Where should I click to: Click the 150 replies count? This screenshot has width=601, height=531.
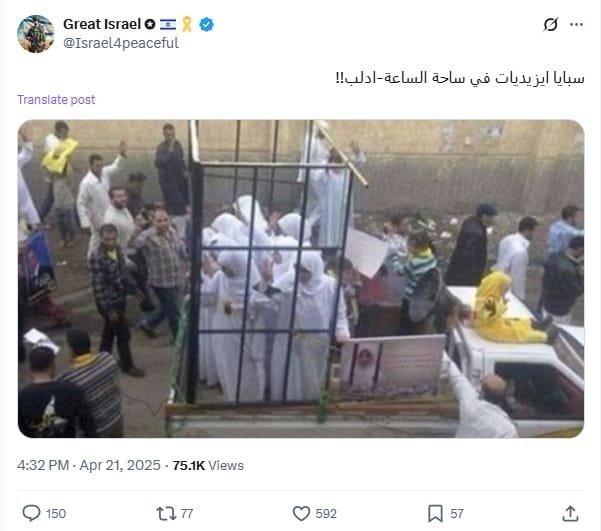click(x=56, y=514)
